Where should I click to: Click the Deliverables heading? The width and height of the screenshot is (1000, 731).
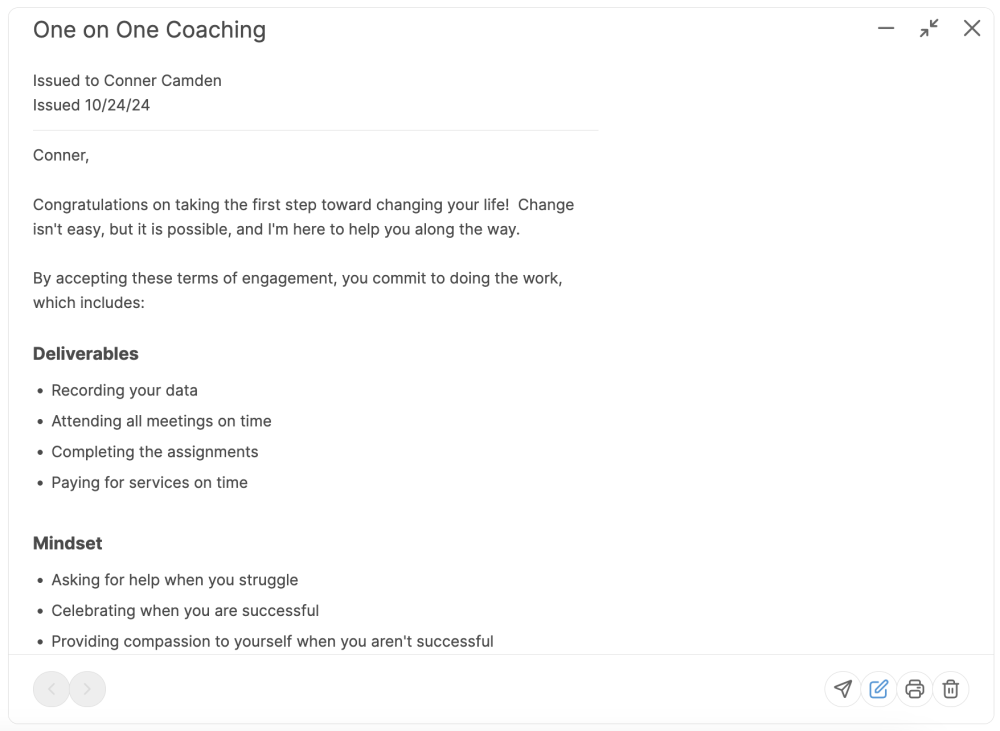coord(85,353)
